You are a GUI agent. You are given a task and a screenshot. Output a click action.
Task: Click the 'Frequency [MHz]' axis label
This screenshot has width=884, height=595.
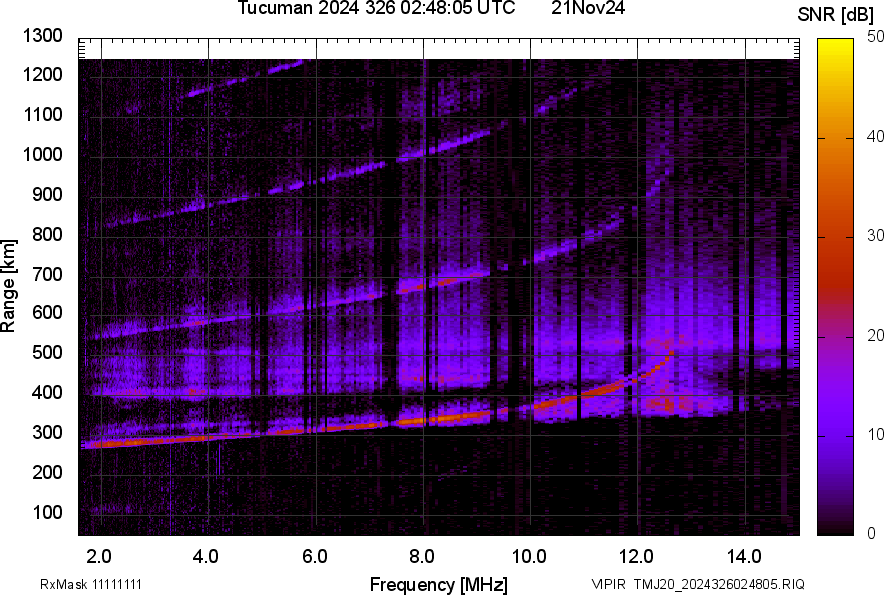coord(439,584)
